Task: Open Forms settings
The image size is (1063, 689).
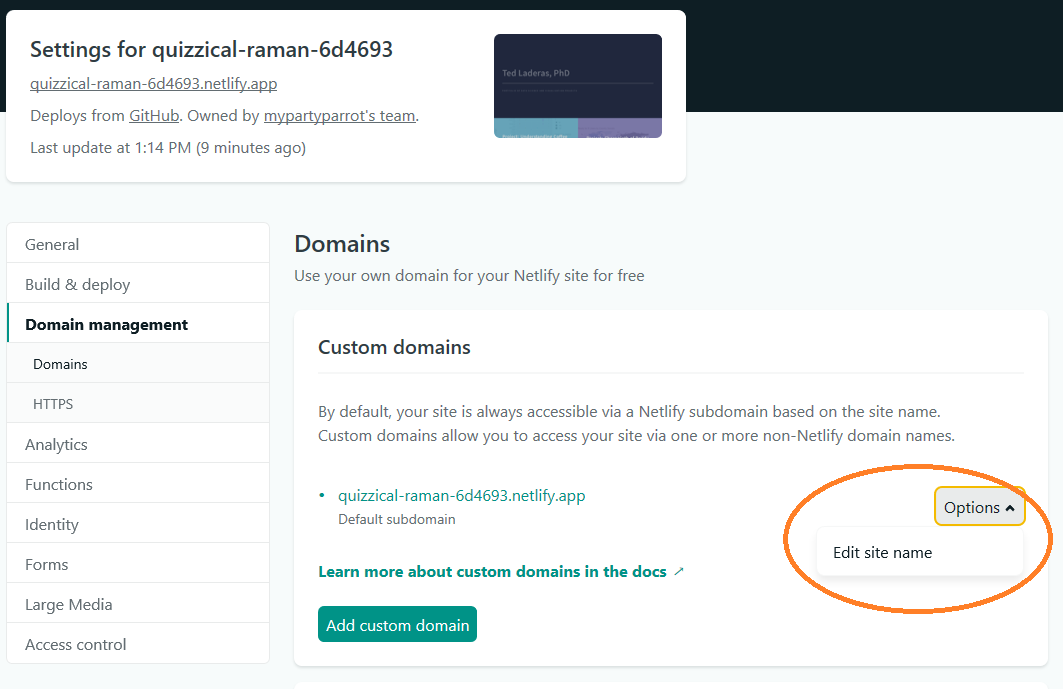Action: 138,564
